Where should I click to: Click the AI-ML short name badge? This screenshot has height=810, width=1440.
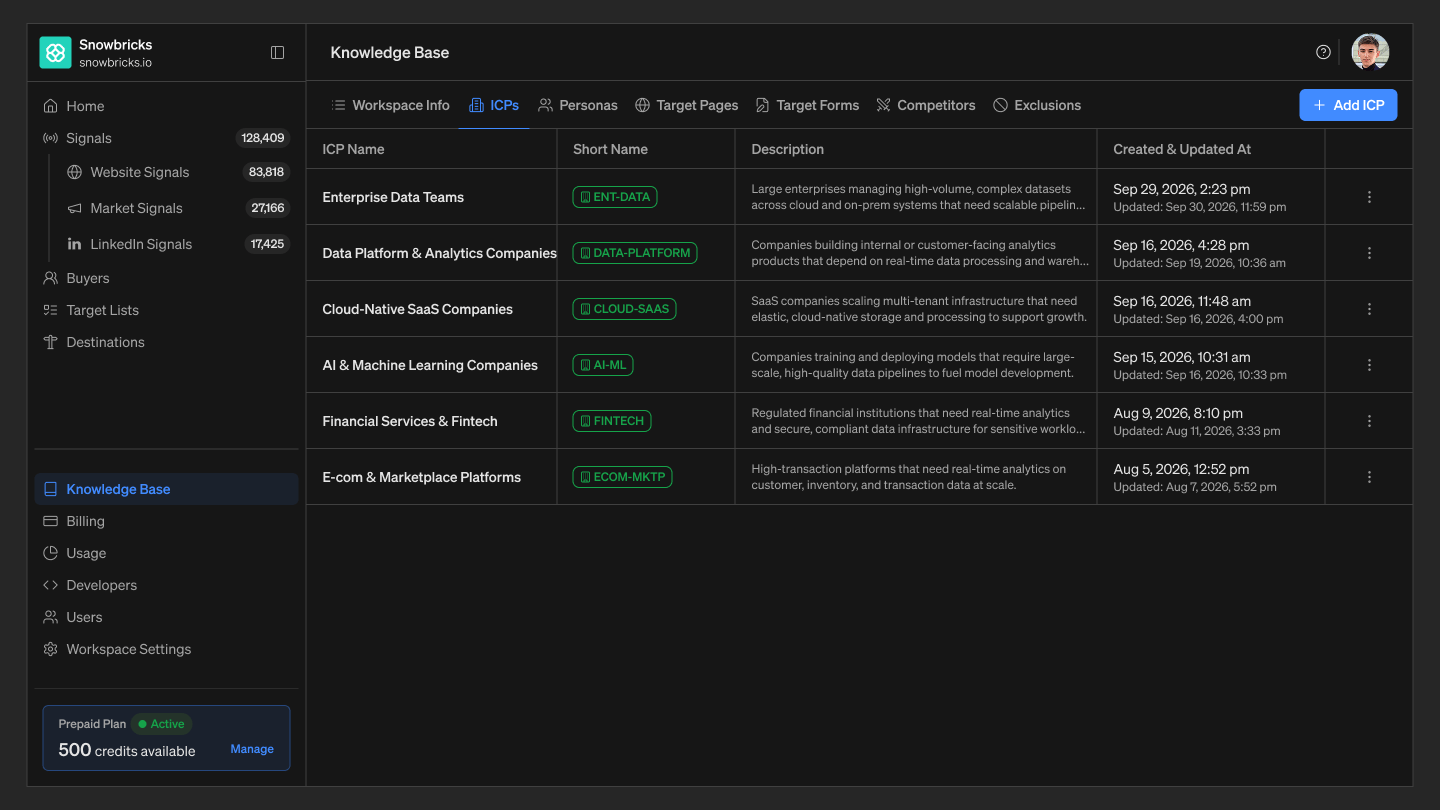click(x=603, y=365)
